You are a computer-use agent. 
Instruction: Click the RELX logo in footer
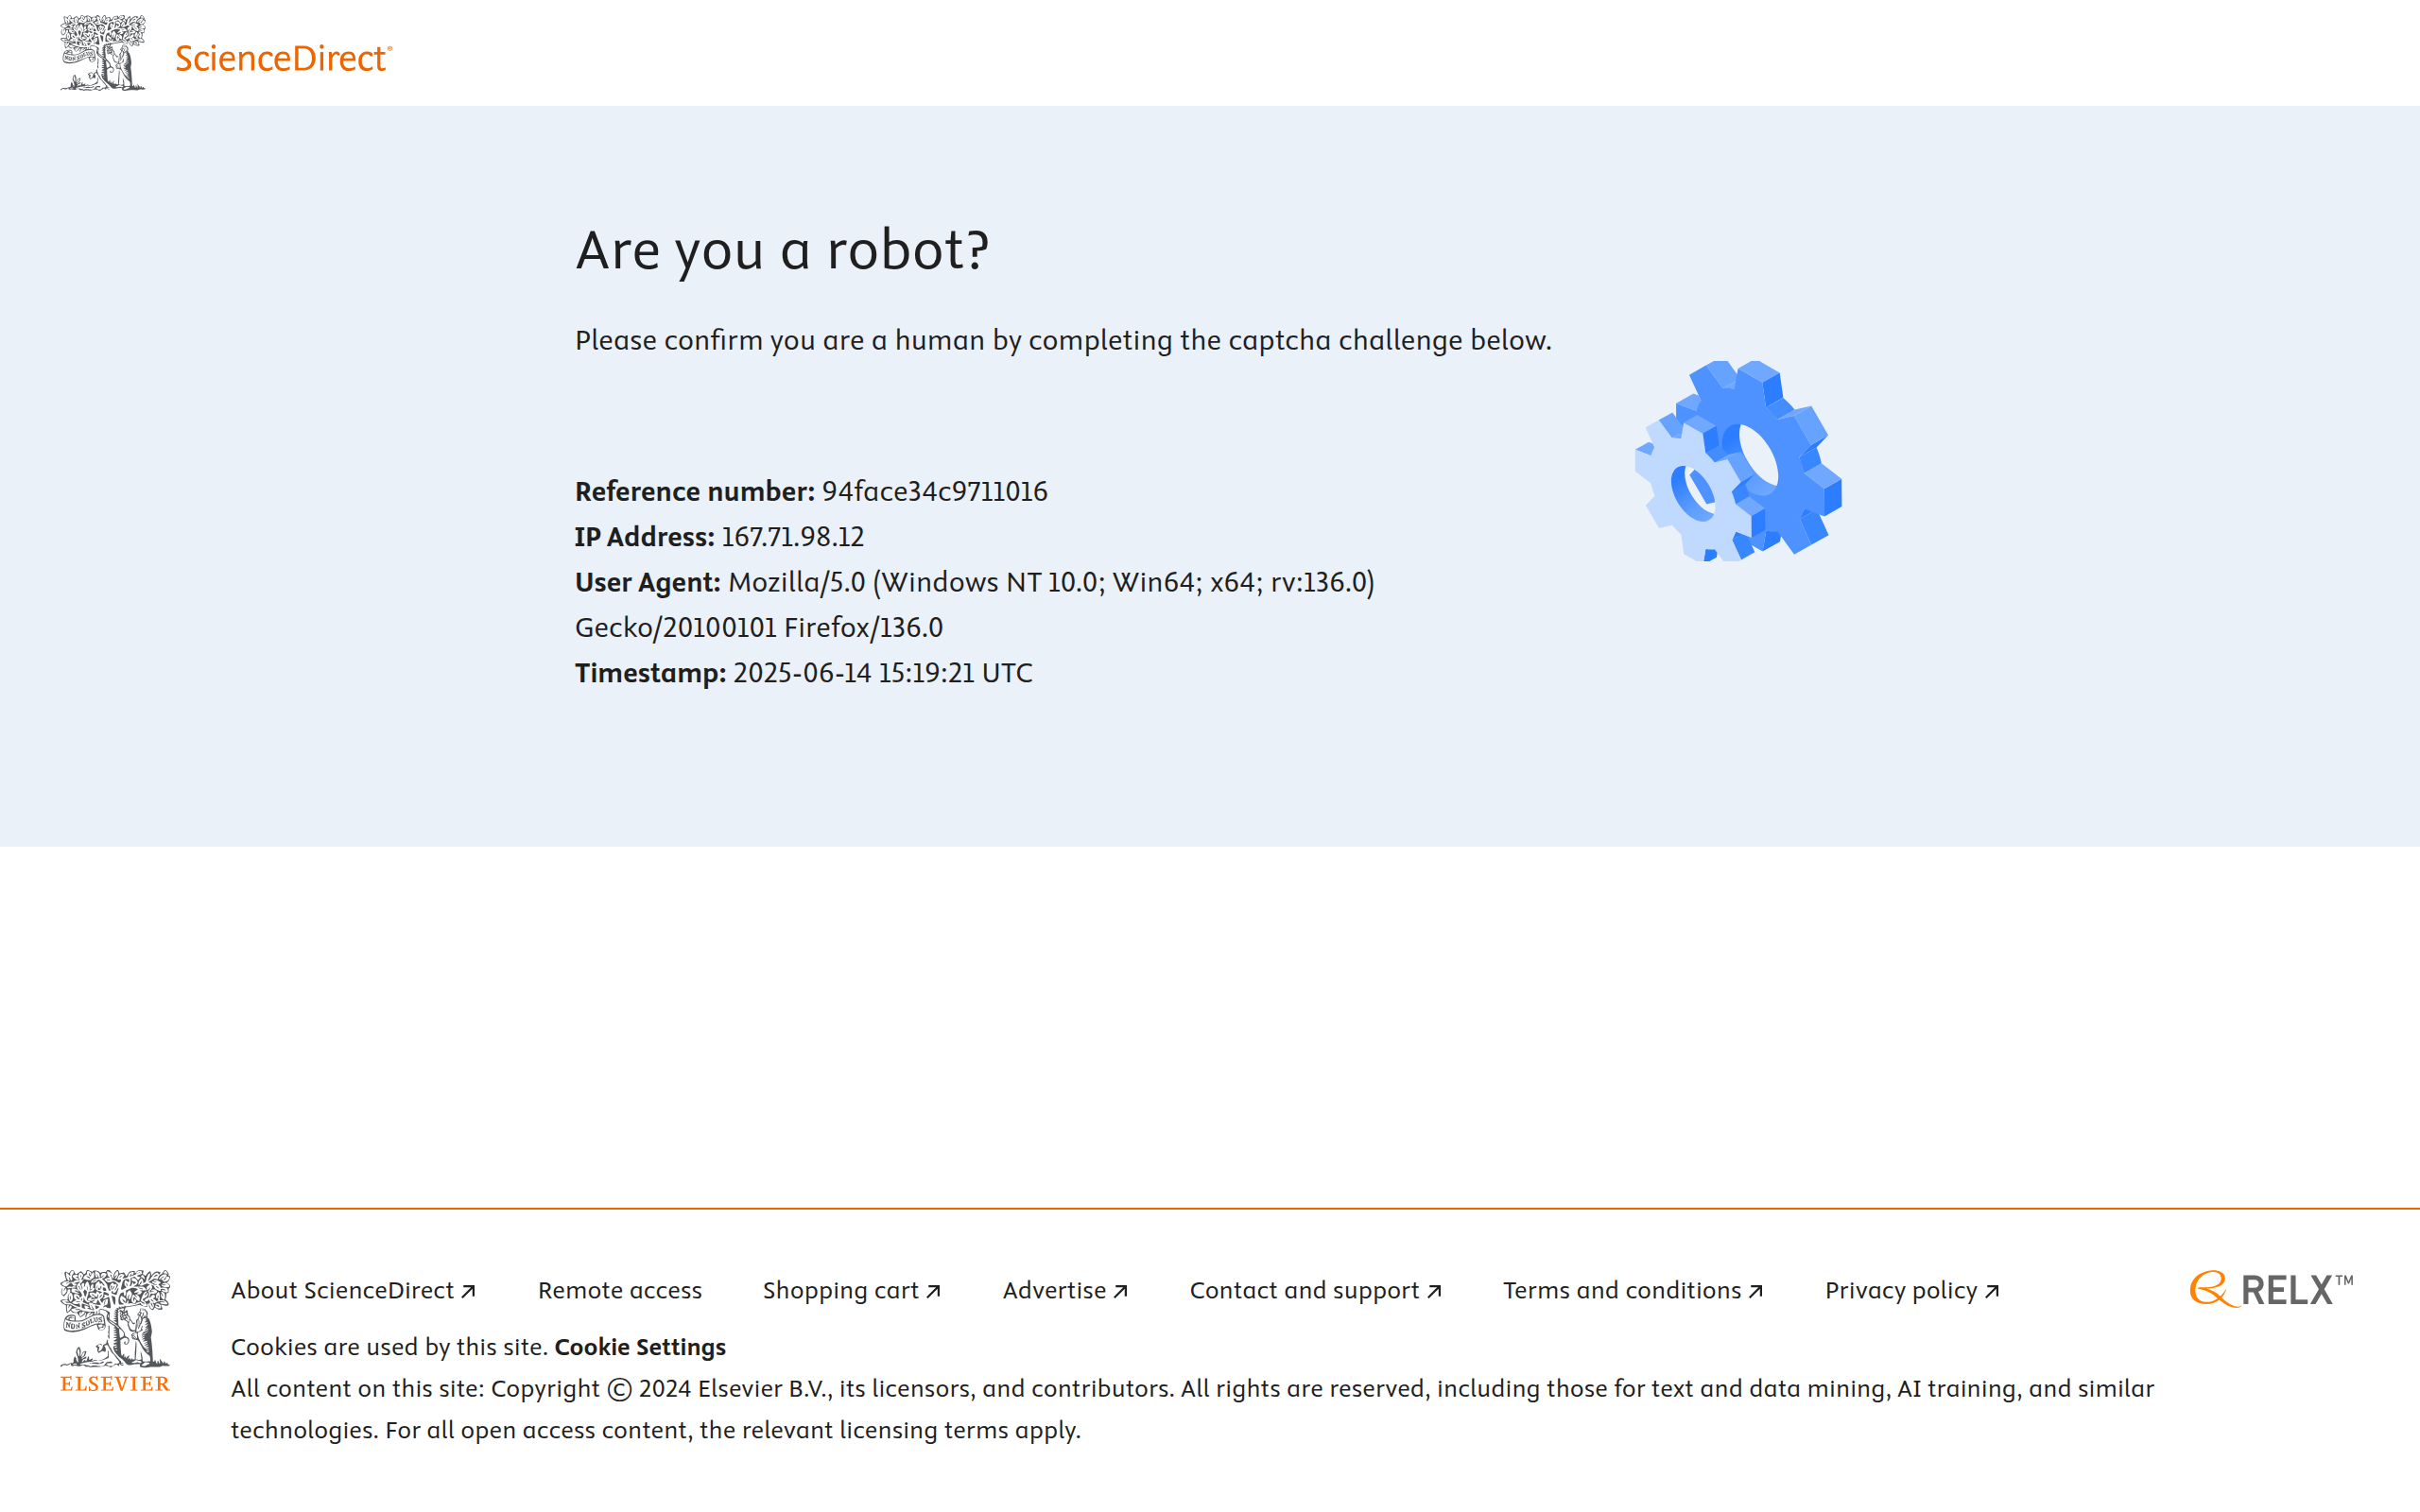2271,1289
